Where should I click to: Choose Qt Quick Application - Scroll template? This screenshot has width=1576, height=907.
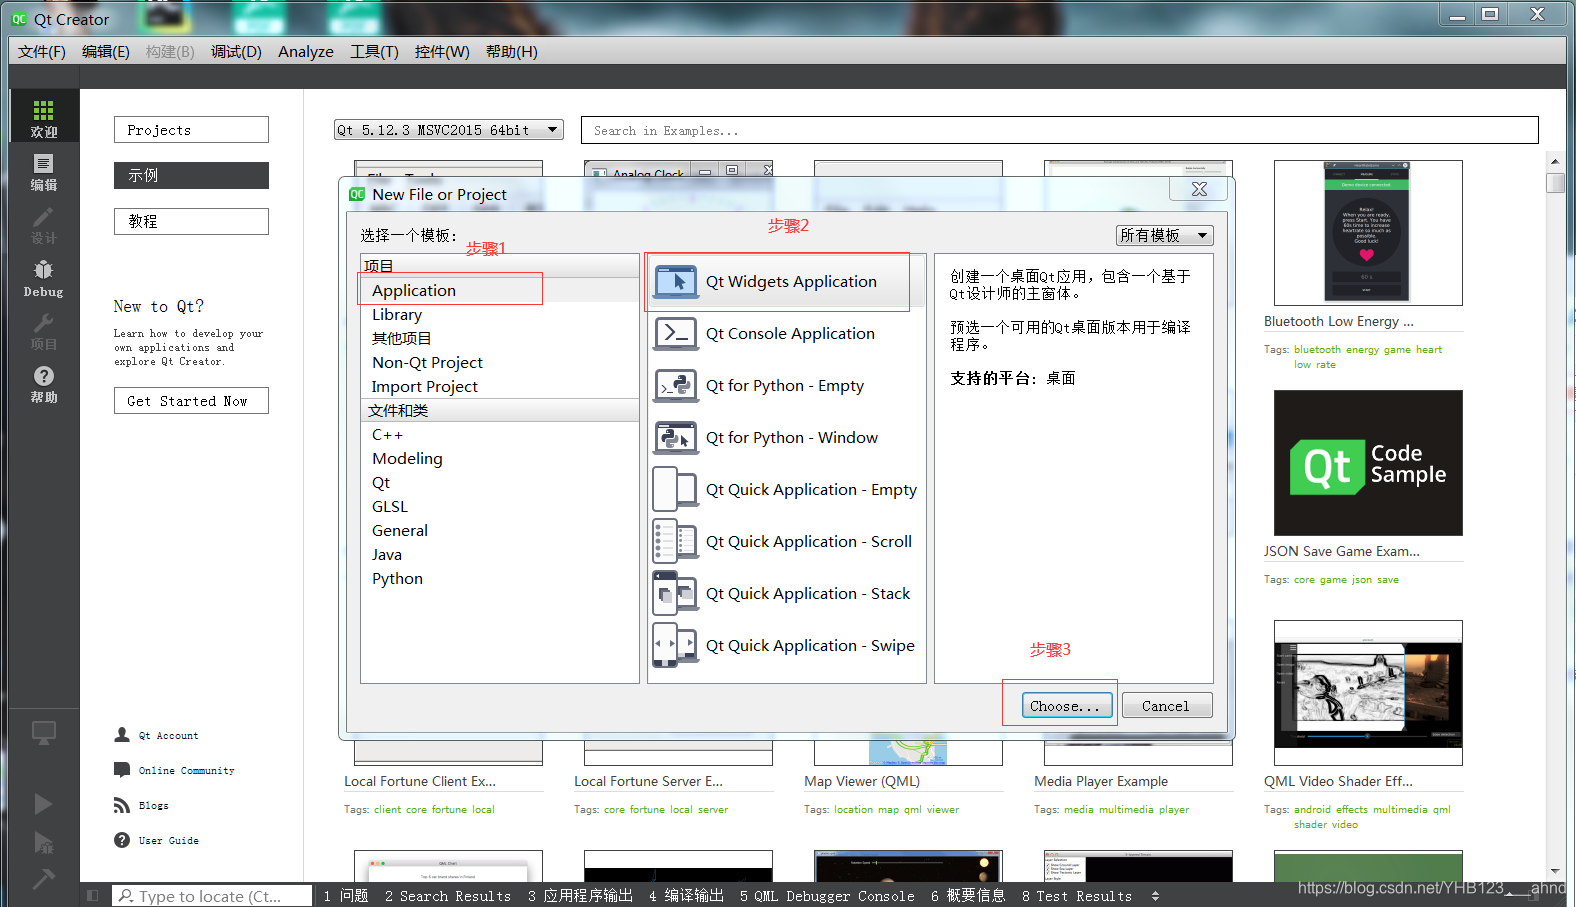tap(786, 542)
